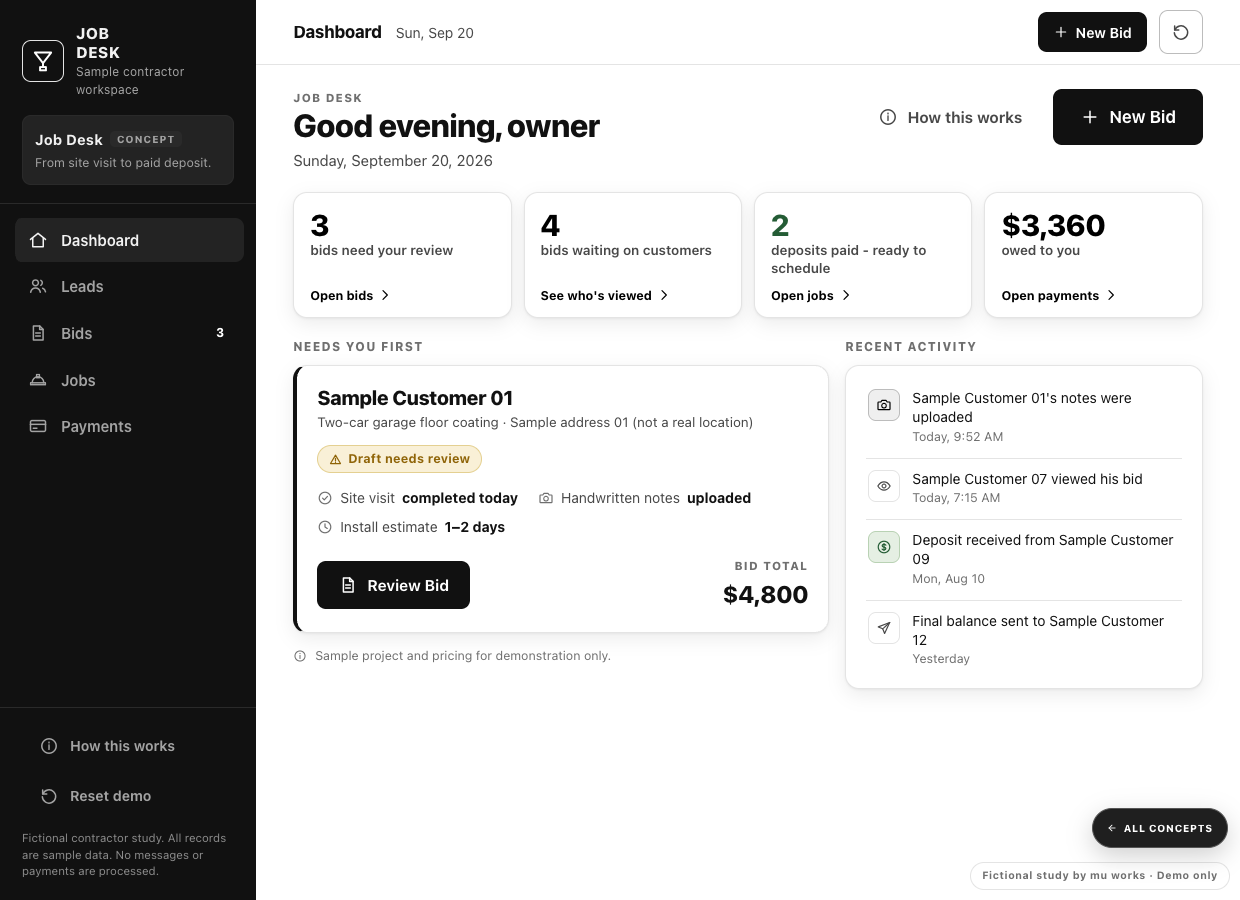The height and width of the screenshot is (900, 1240).
Task: Click the Bids document icon in sidebar
Action: 38,333
